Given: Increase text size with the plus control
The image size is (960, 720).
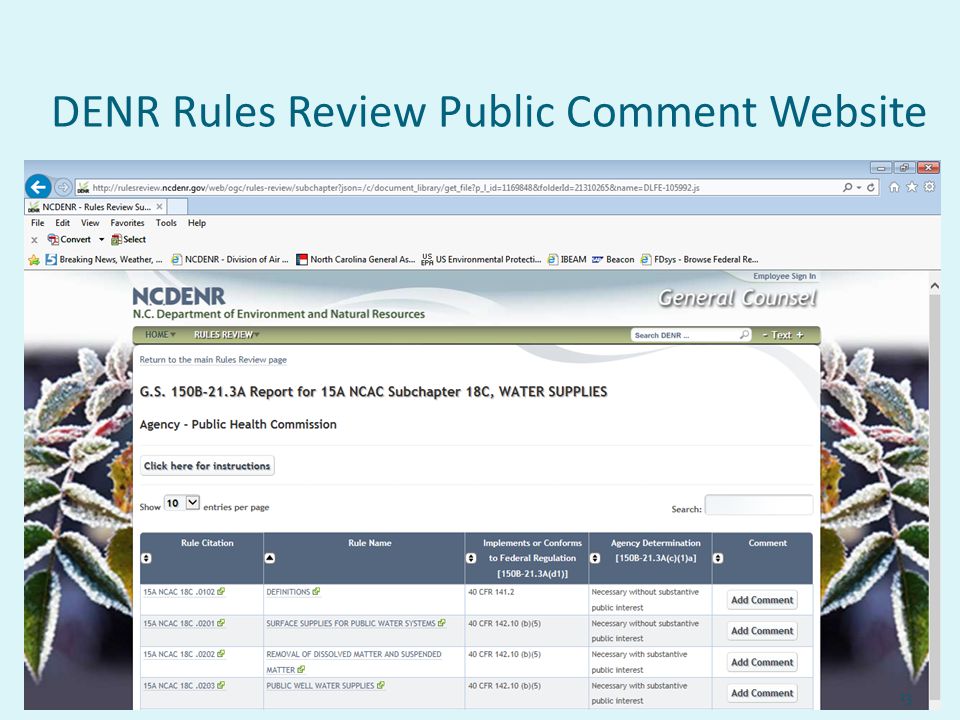Looking at the screenshot, I should tap(800, 335).
